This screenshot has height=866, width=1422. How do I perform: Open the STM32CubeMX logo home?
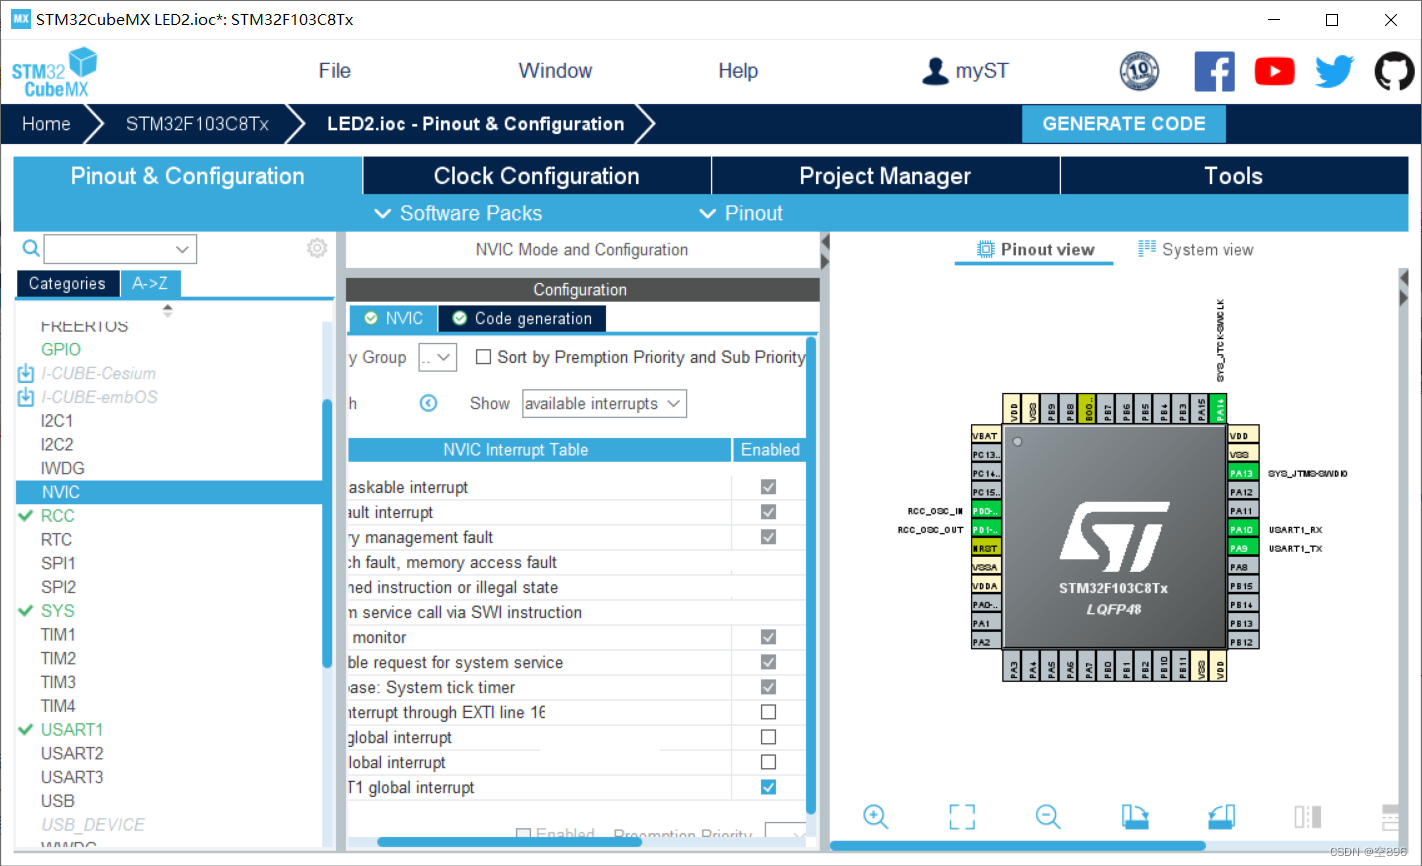point(55,72)
